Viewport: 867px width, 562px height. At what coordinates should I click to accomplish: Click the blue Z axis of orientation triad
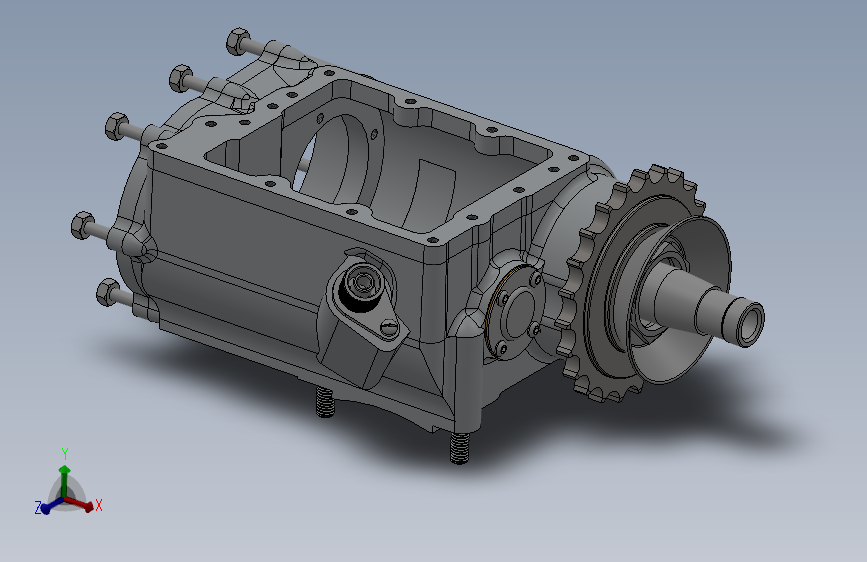pos(52,505)
